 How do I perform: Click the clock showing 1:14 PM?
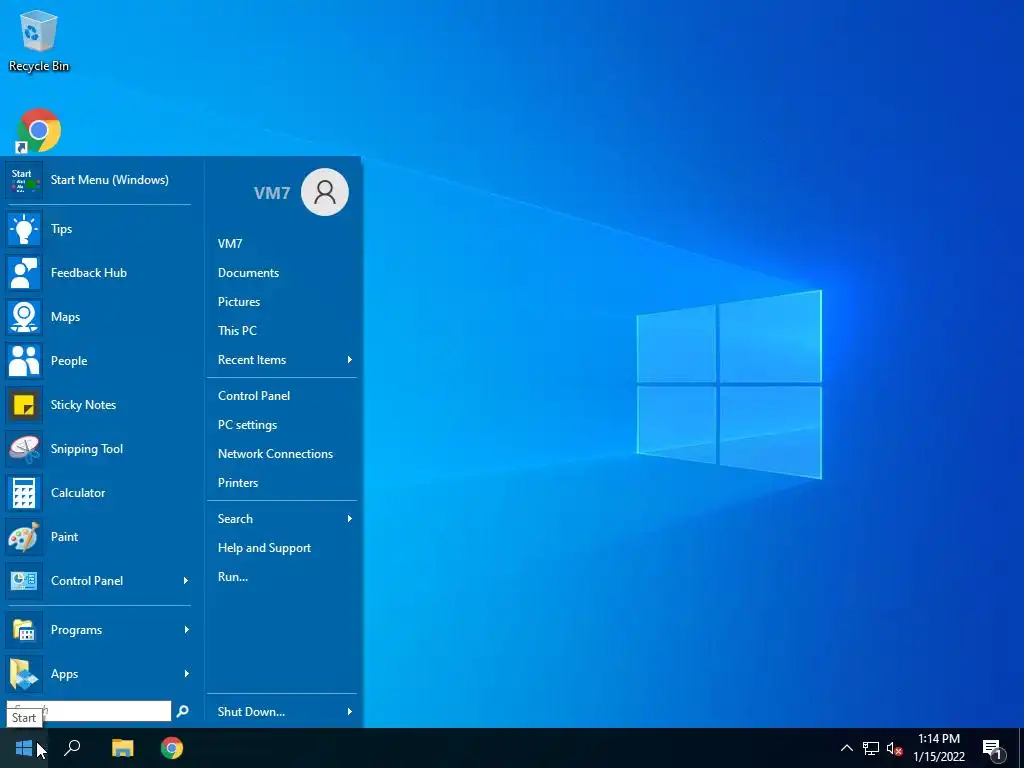pos(939,739)
